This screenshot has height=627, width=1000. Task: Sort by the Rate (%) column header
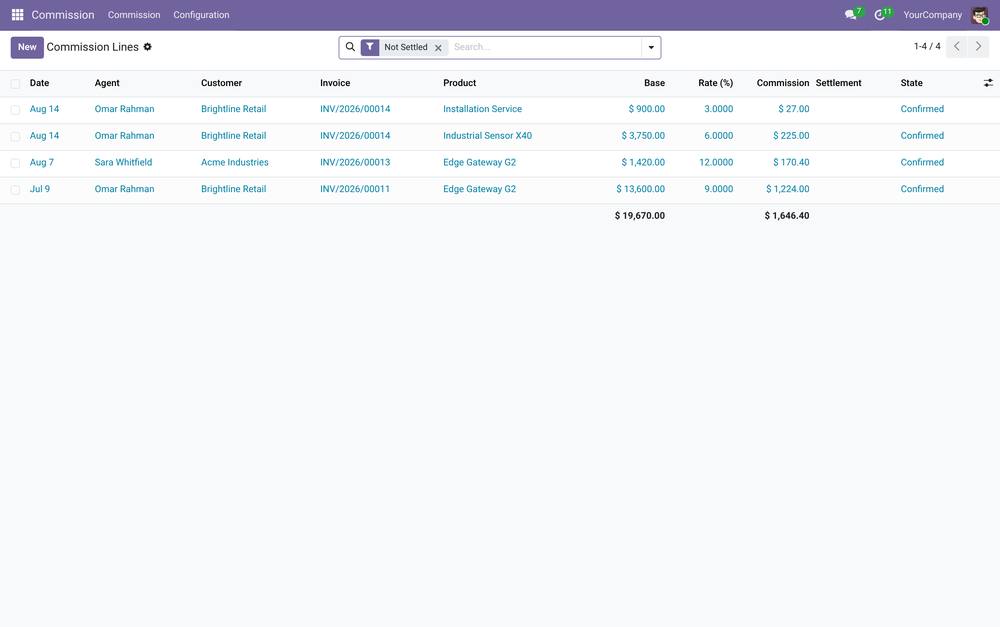pyautogui.click(x=716, y=83)
